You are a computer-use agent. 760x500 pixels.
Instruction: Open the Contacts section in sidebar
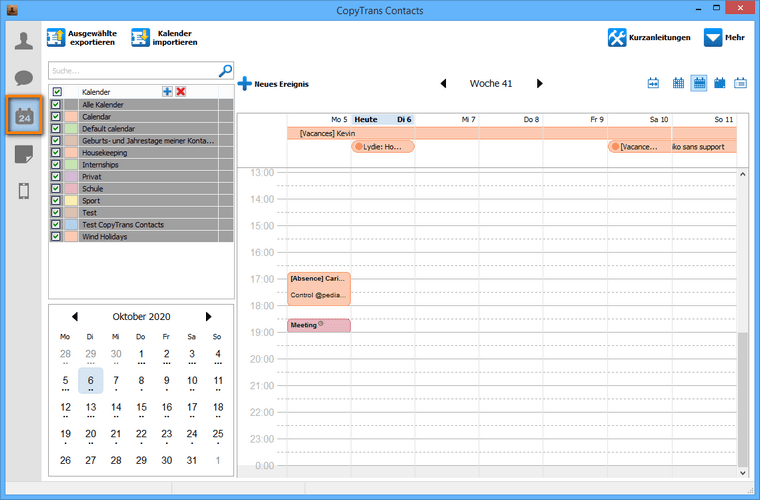tap(24, 41)
